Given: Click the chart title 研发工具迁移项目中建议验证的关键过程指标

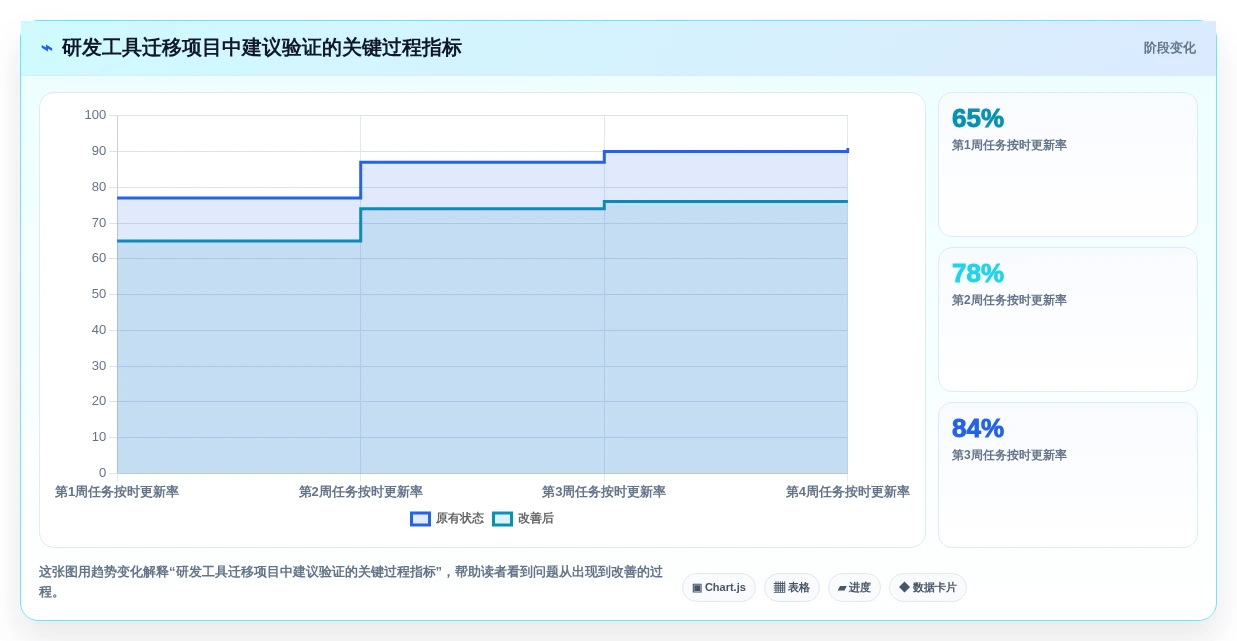Looking at the screenshot, I should pos(262,48).
